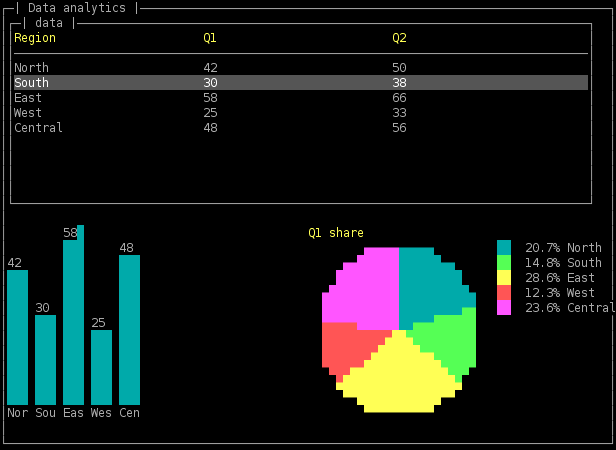Viewport: 616px width, 450px height.
Task: Click West's Q2 value 33
Action: [x=399, y=113]
